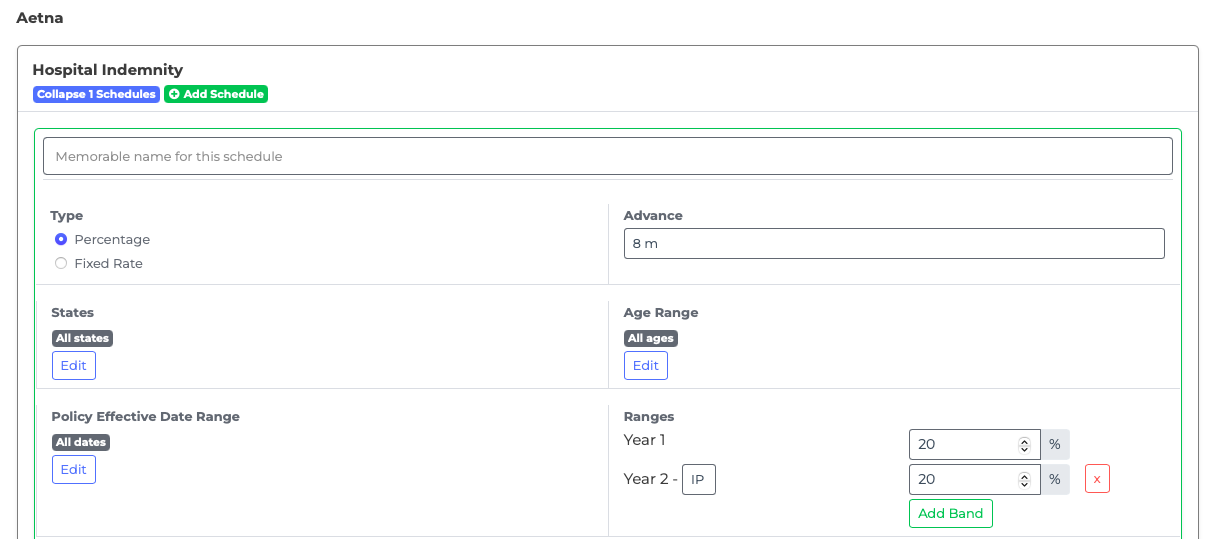Screen dimensions: 1208x539
Task: Click the schedule memorable name field
Action: (607, 156)
